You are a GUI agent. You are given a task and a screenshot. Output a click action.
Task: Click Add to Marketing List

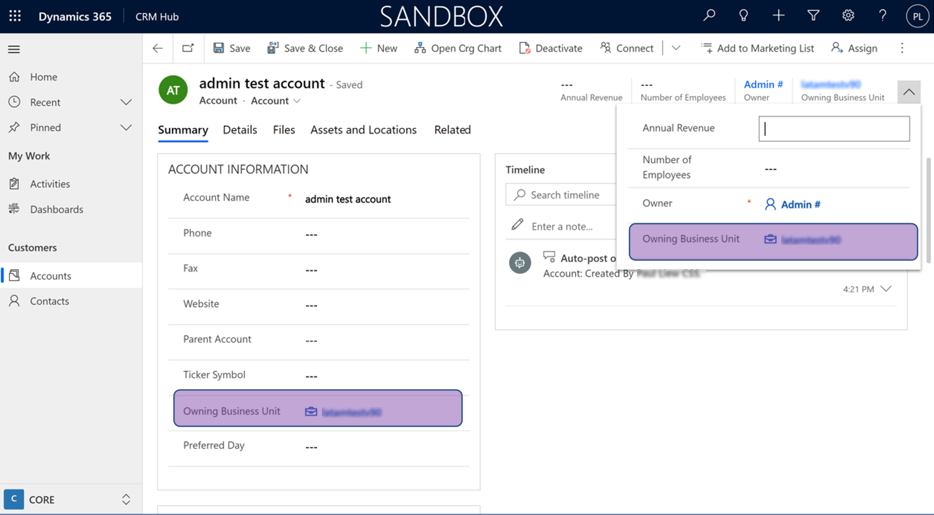tap(757, 48)
